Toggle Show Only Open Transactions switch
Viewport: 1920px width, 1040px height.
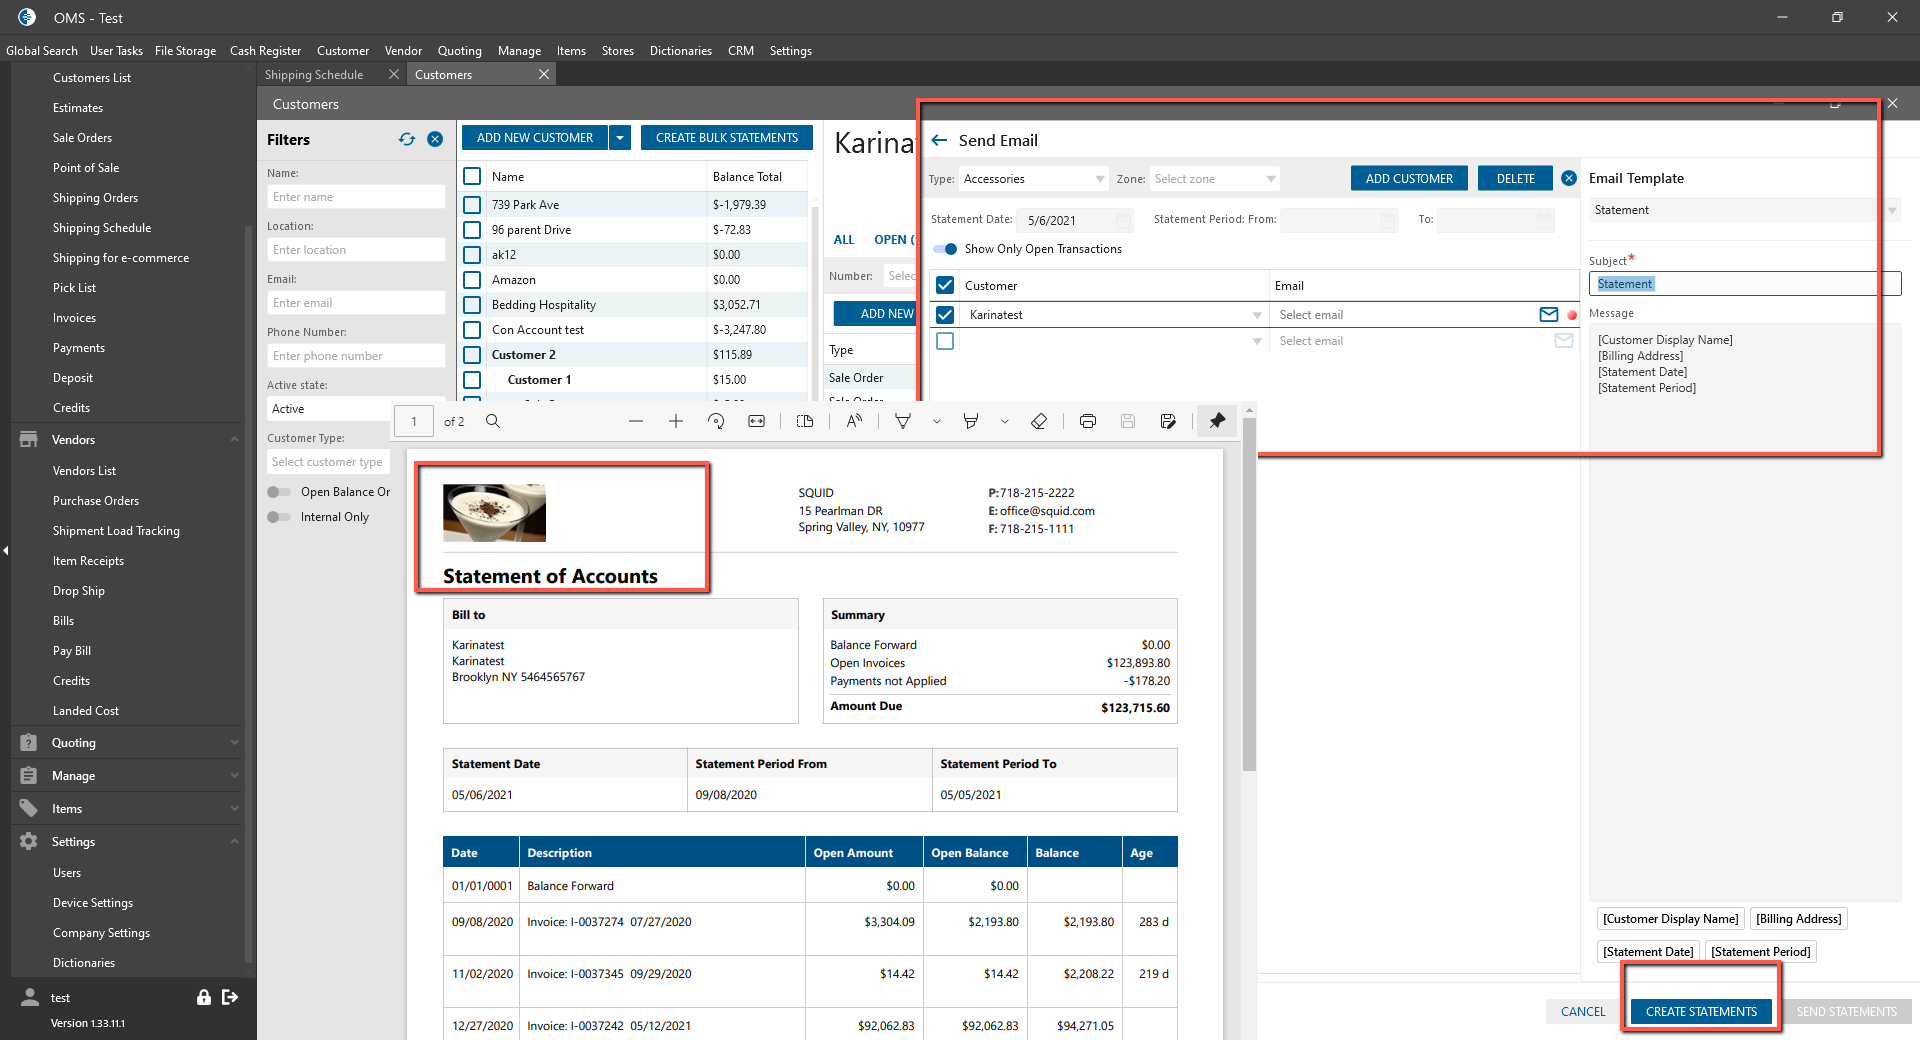coord(945,249)
